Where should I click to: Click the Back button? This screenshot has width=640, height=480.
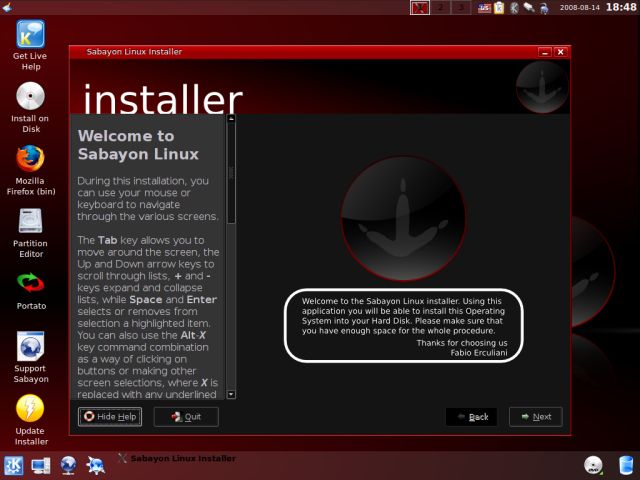pos(471,417)
